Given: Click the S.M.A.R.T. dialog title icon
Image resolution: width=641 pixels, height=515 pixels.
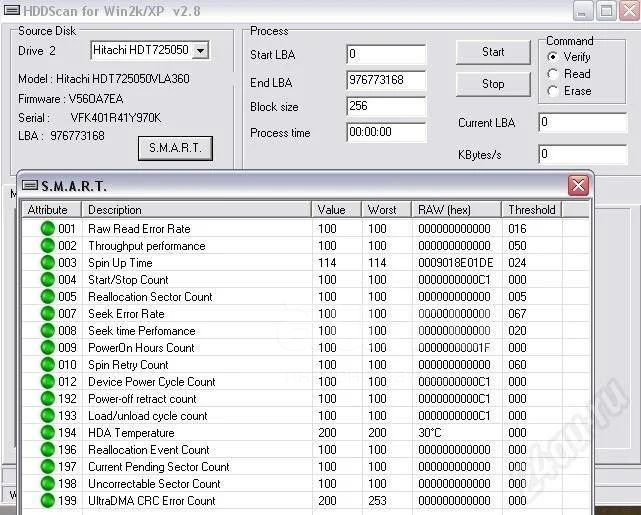Looking at the screenshot, I should [x=29, y=186].
